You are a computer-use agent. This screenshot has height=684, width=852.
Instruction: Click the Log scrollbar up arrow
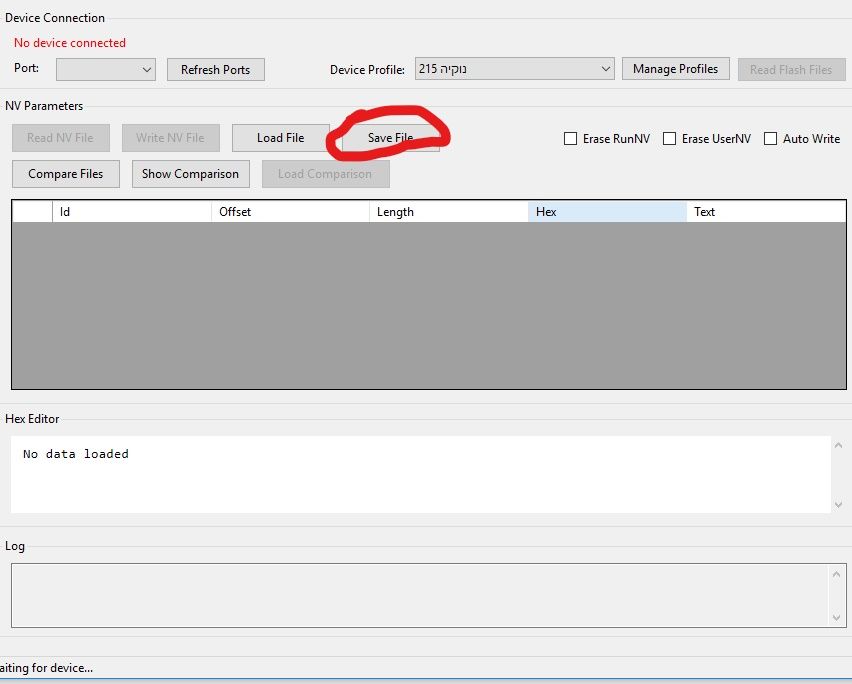click(x=838, y=574)
